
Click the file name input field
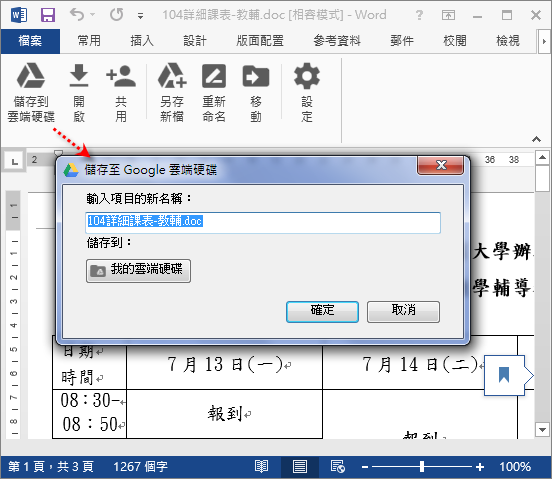coord(263,222)
